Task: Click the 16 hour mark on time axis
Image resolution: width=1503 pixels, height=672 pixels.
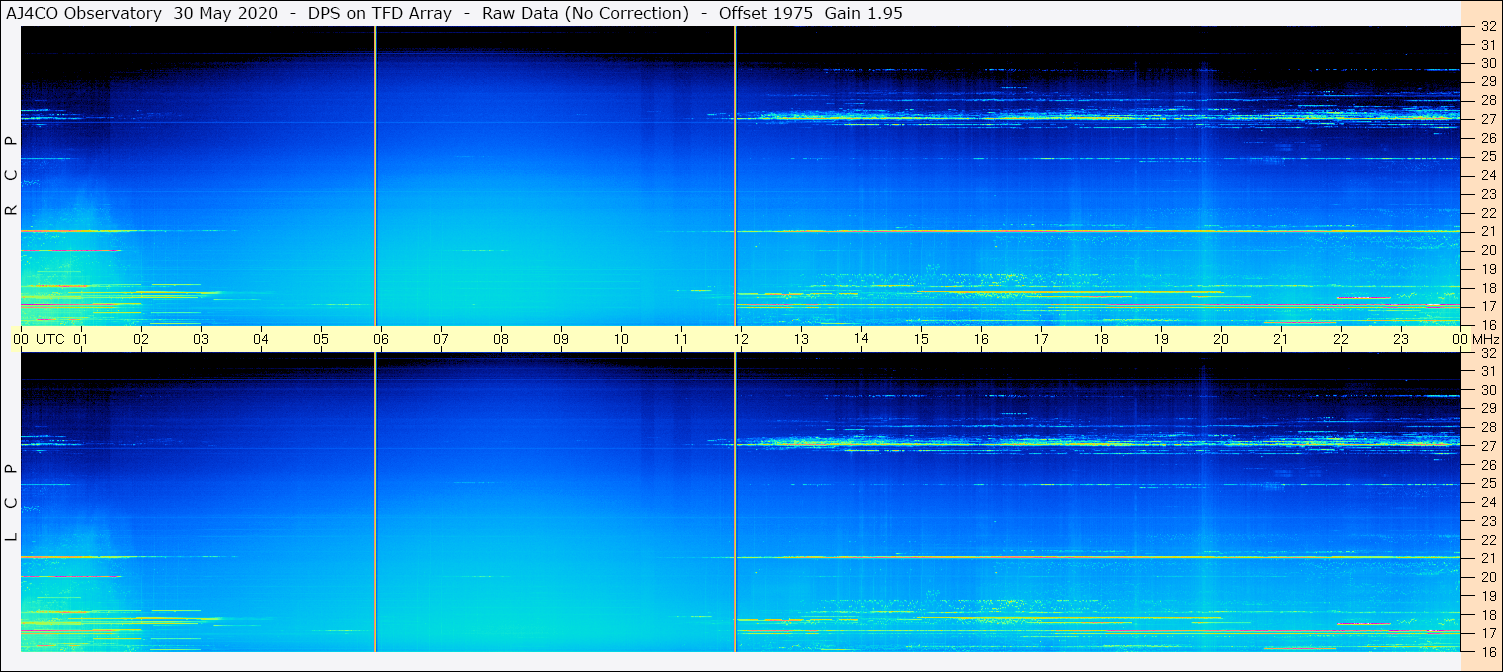Action: pyautogui.click(x=981, y=339)
